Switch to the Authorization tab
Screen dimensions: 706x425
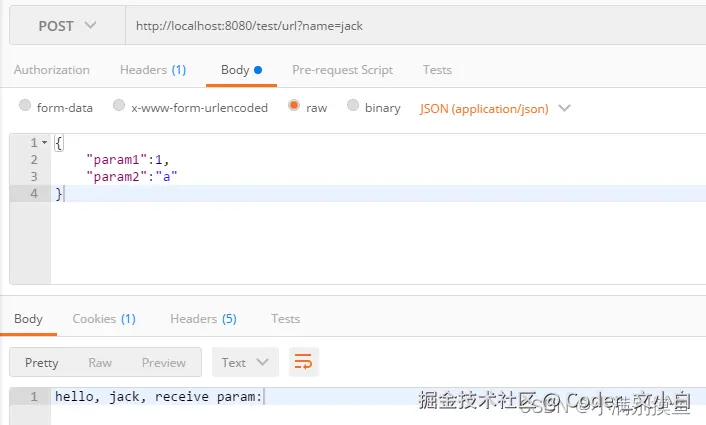tap(52, 70)
